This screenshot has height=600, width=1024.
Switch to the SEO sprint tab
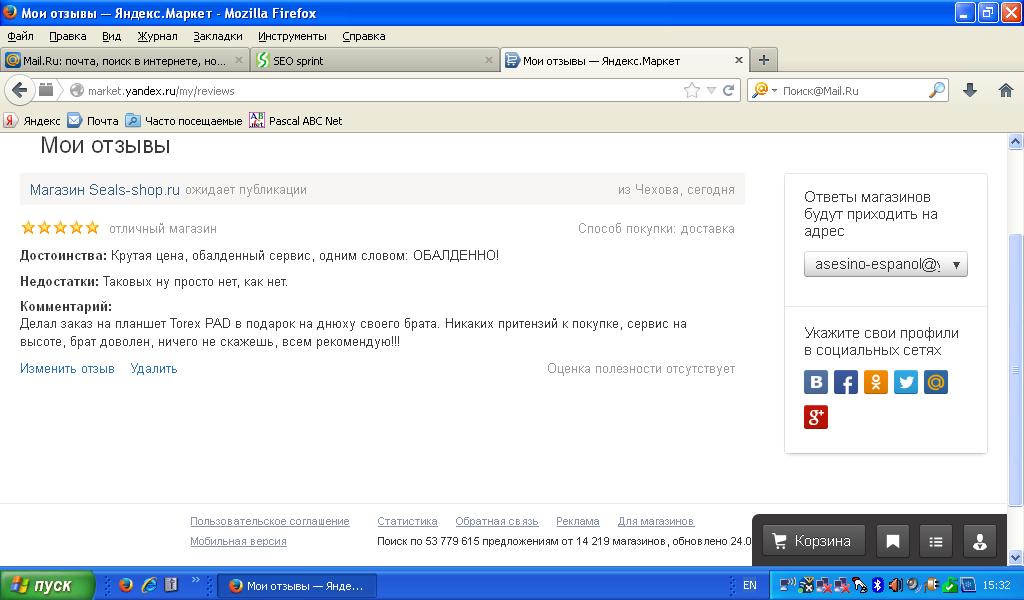(375, 60)
